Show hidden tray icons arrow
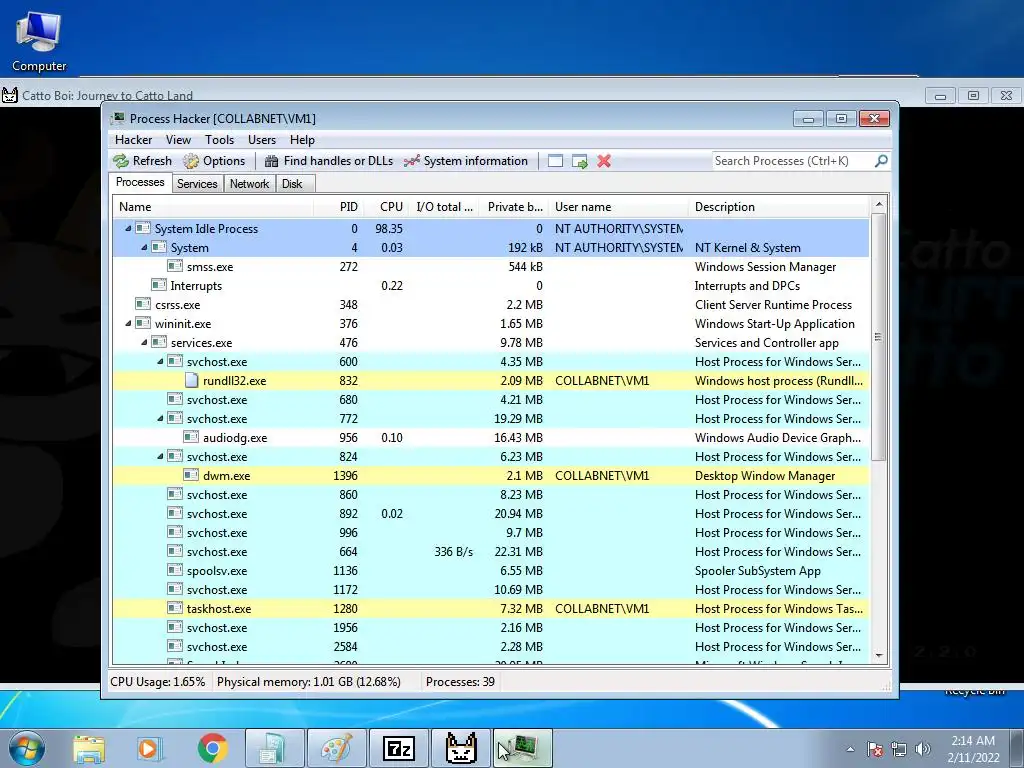1024x768 pixels. (x=850, y=749)
